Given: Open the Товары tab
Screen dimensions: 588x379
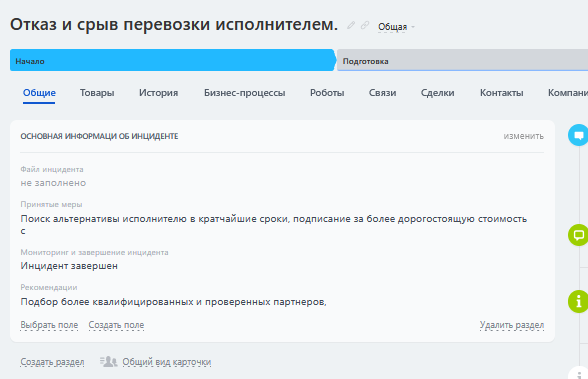Looking at the screenshot, I should (x=97, y=93).
